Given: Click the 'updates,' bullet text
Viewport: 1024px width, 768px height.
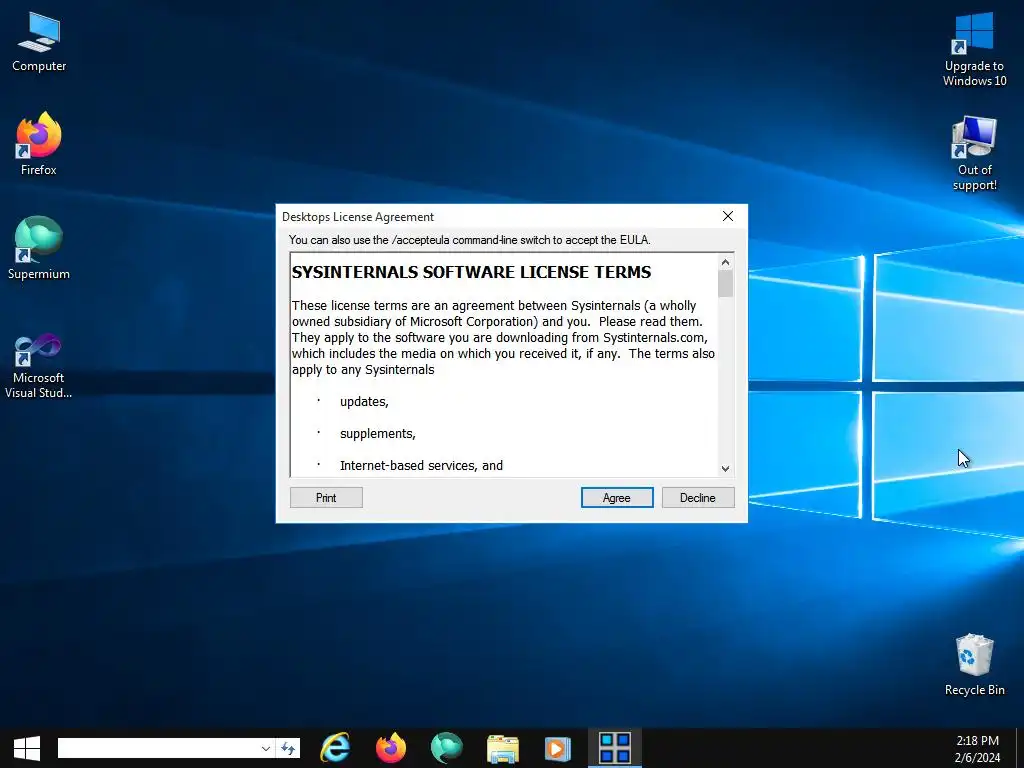Looking at the screenshot, I should click(364, 402).
